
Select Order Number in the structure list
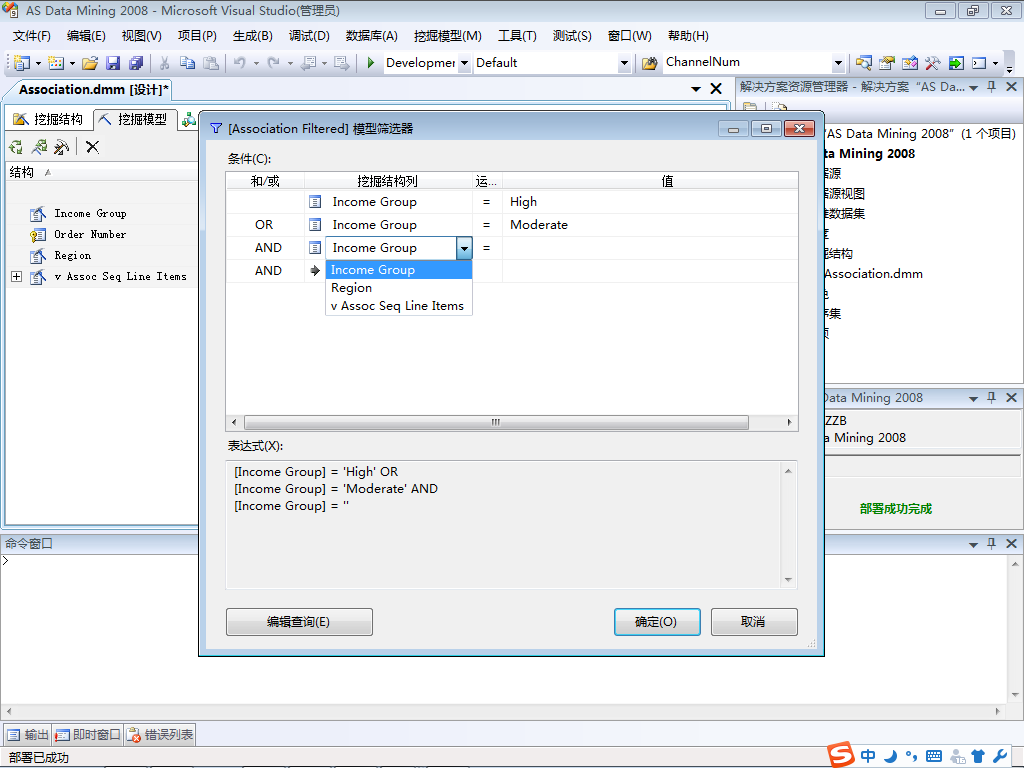90,234
